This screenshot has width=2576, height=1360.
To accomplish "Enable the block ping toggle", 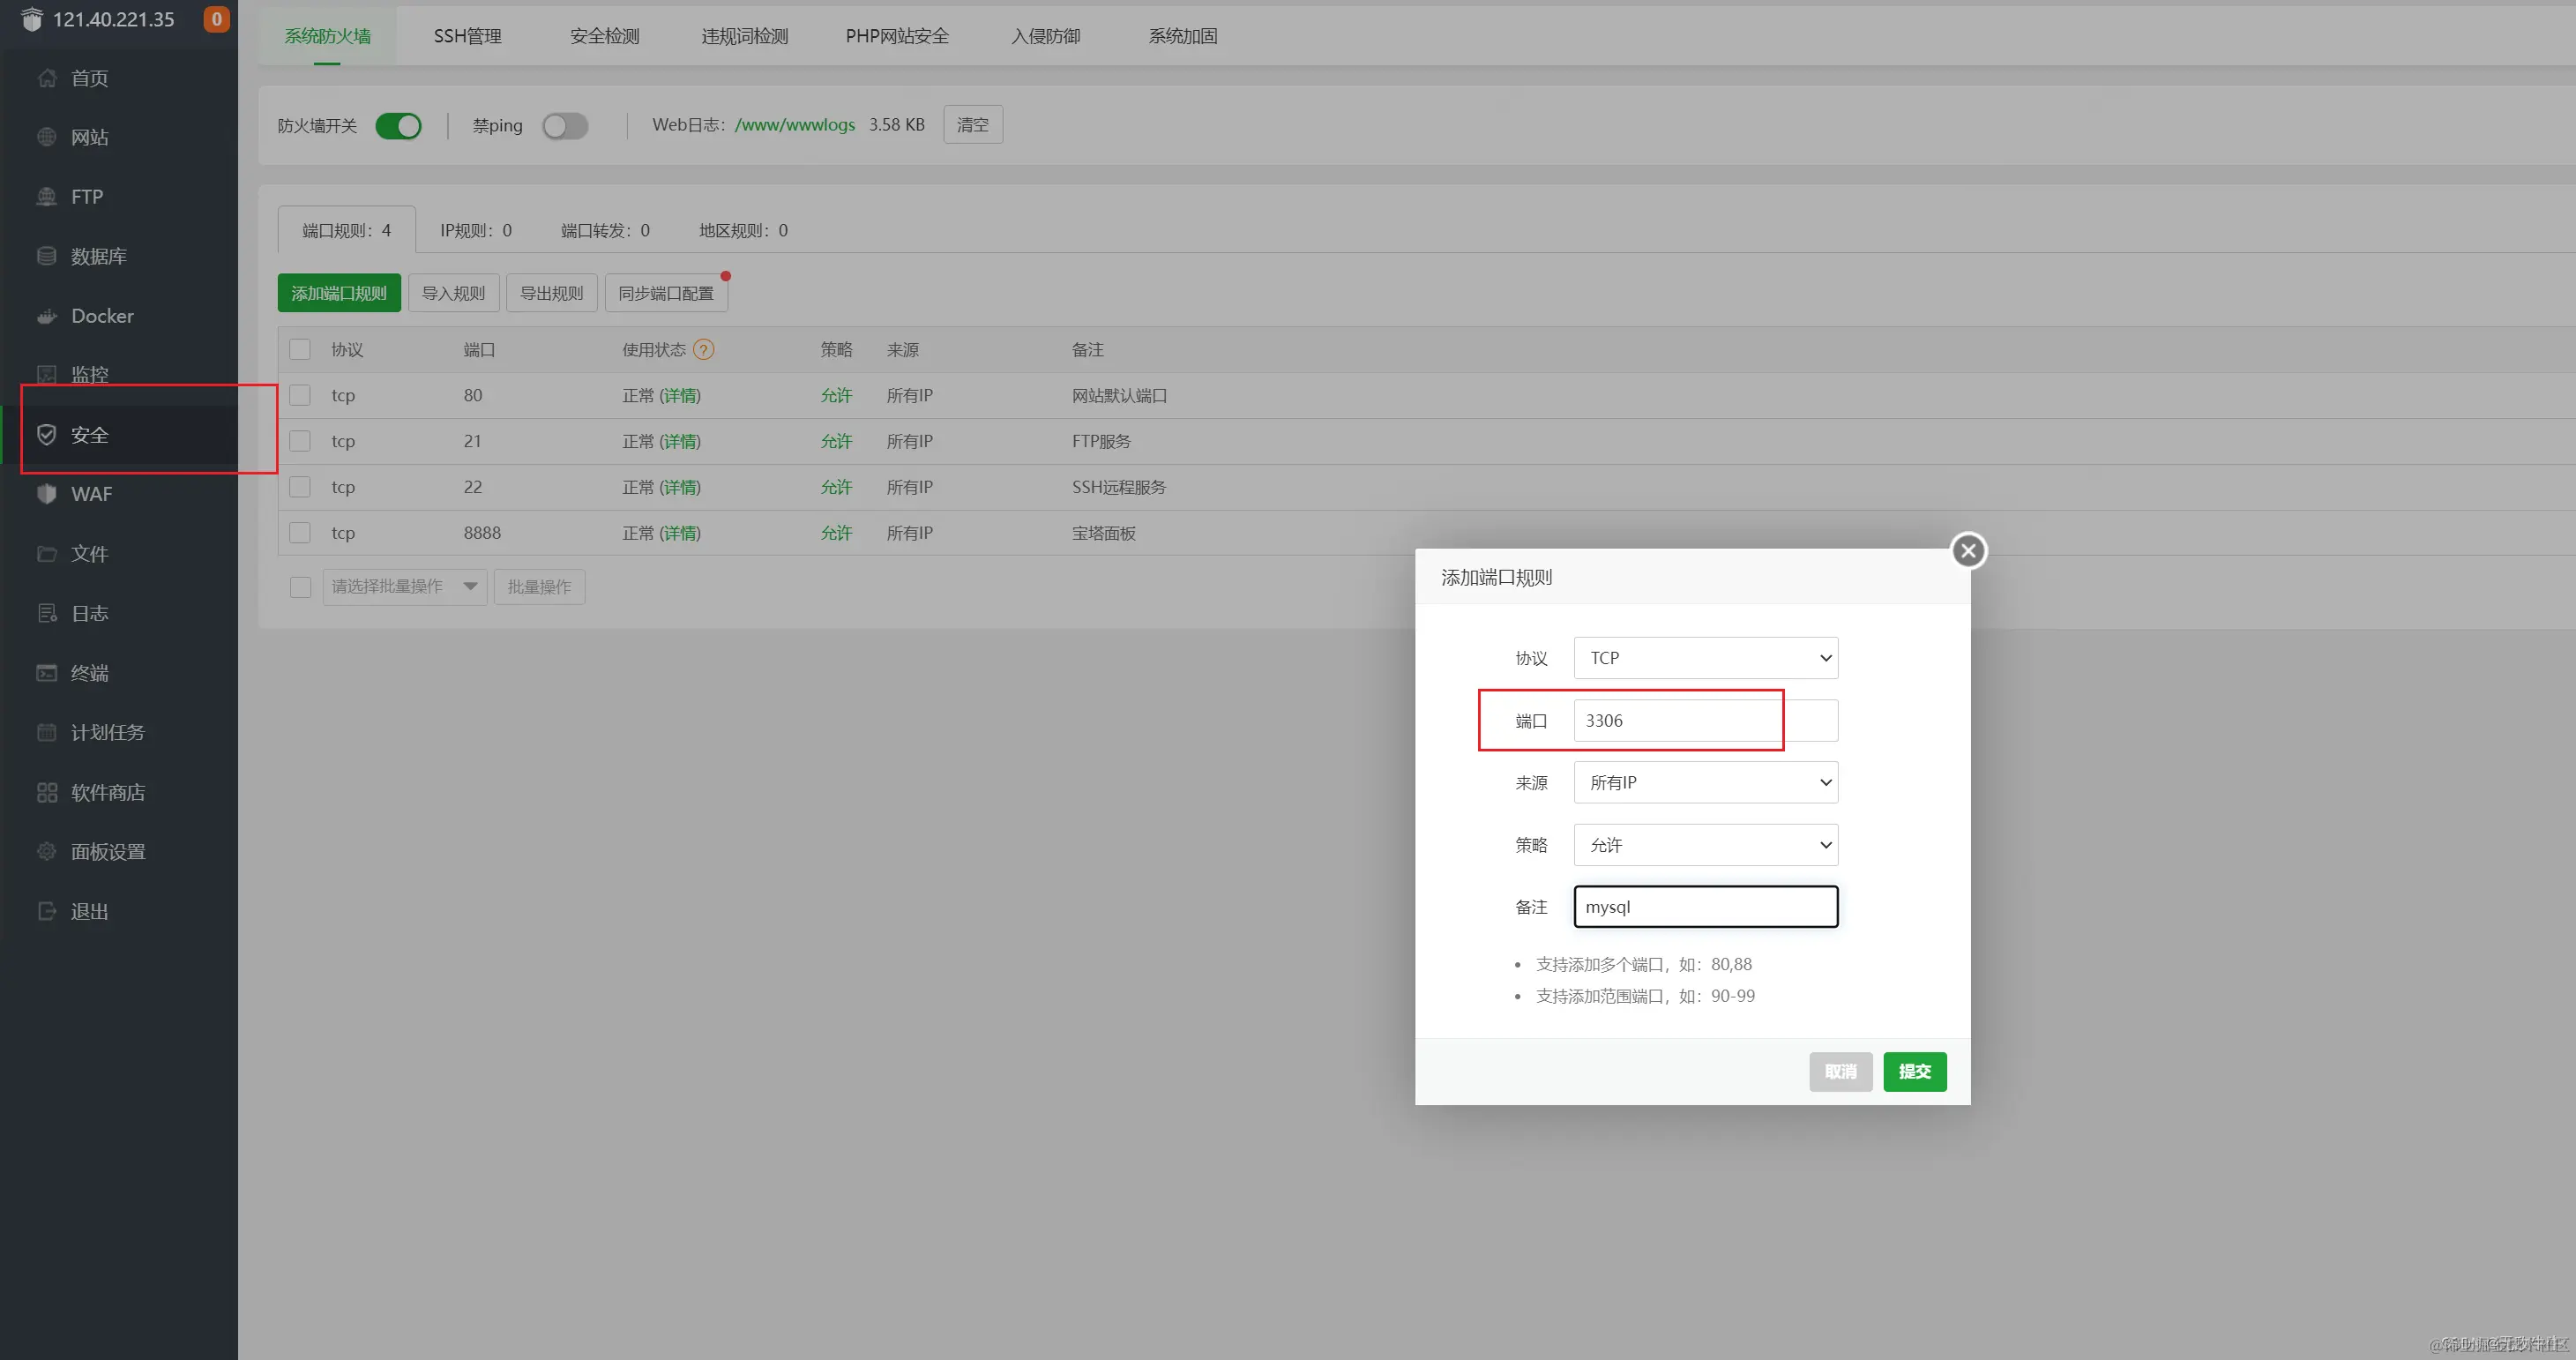I will [x=565, y=126].
